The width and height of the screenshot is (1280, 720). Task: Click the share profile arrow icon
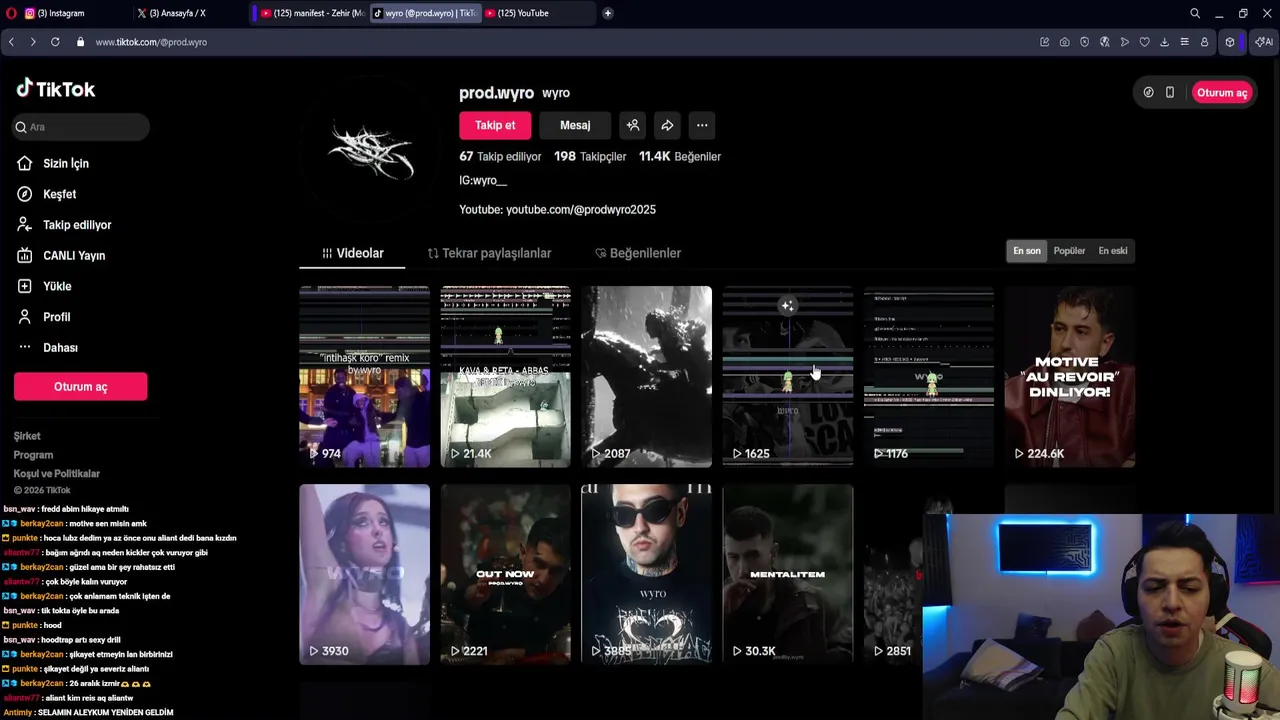pos(667,125)
